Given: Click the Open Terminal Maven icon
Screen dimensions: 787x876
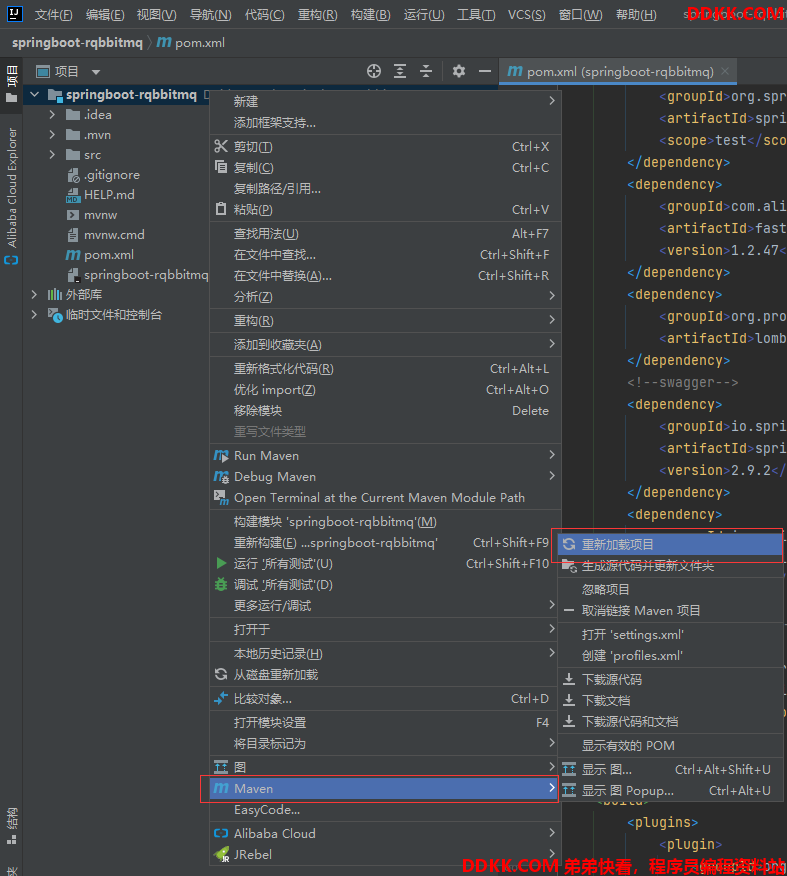Looking at the screenshot, I should [221, 497].
